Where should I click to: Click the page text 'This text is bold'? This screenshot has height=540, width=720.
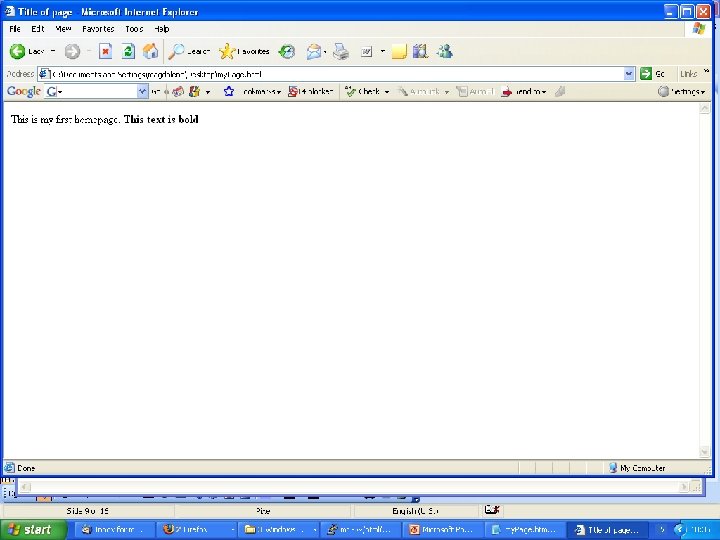[x=161, y=119]
